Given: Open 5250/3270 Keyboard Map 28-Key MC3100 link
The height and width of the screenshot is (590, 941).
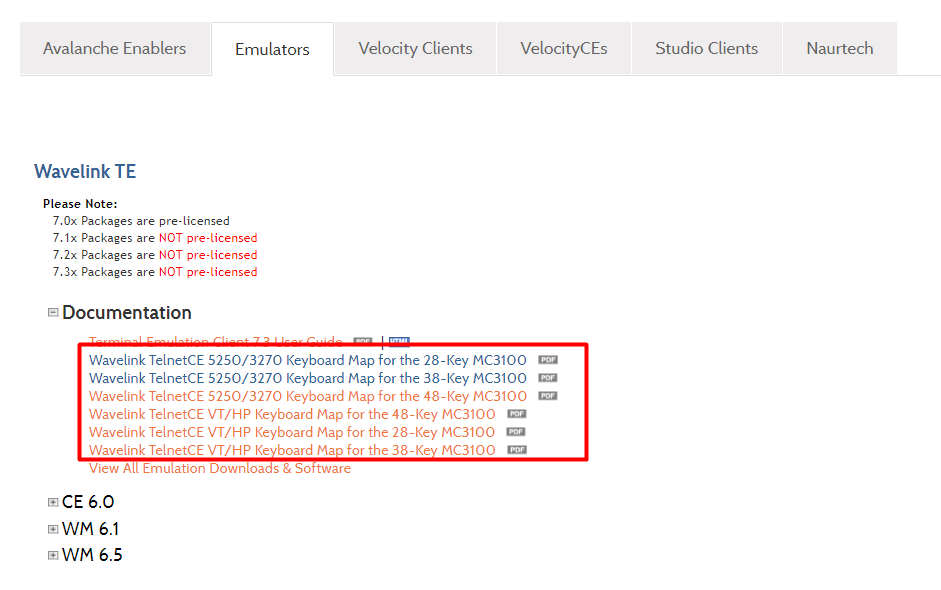Looking at the screenshot, I should 307,360.
